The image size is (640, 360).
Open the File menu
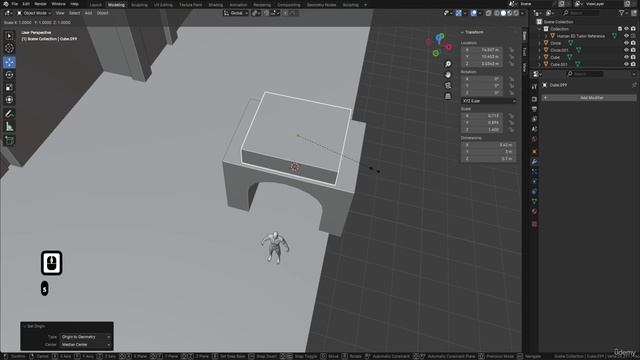coord(14,4)
